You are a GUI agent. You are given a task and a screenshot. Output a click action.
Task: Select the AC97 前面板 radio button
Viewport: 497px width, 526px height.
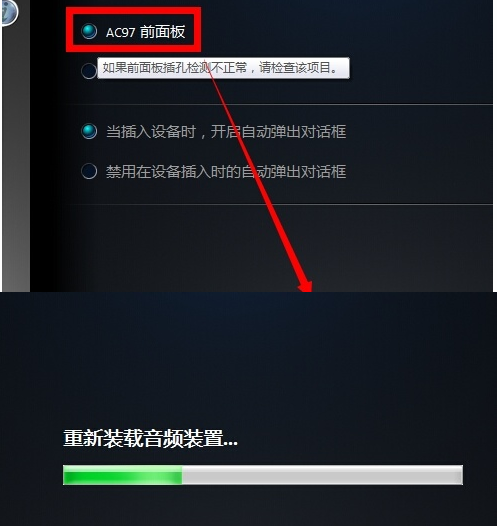pyautogui.click(x=89, y=31)
